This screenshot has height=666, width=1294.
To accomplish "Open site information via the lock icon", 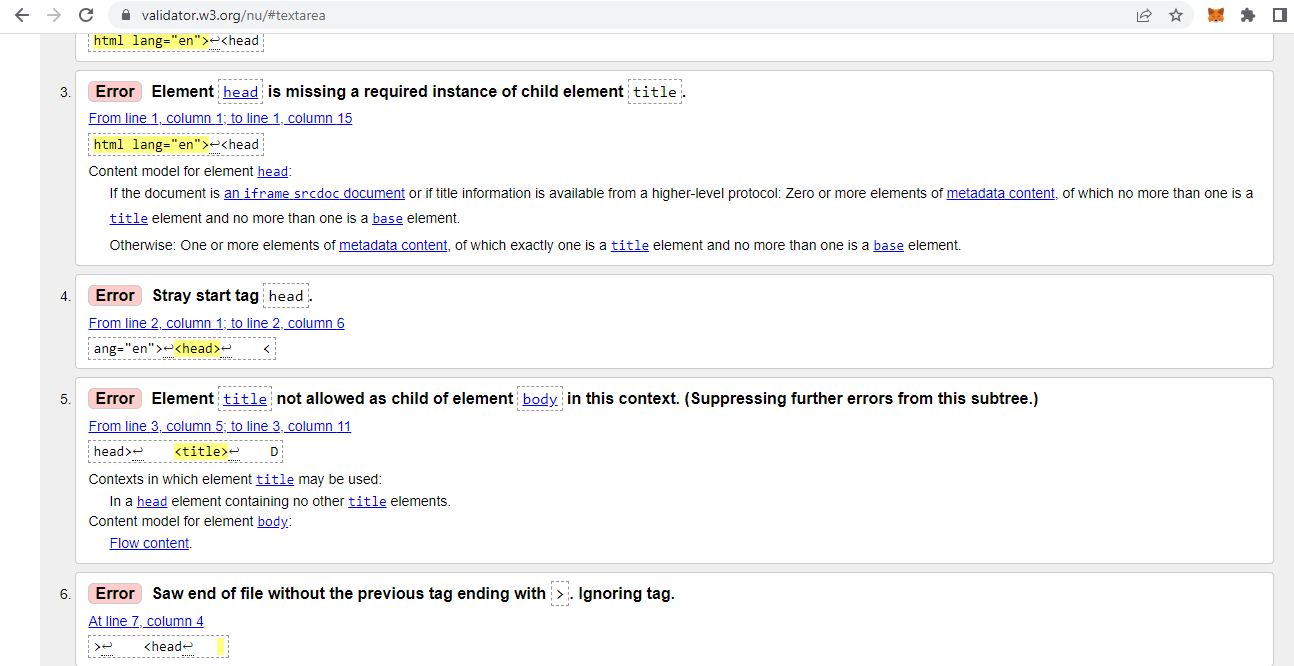I will click(x=124, y=16).
